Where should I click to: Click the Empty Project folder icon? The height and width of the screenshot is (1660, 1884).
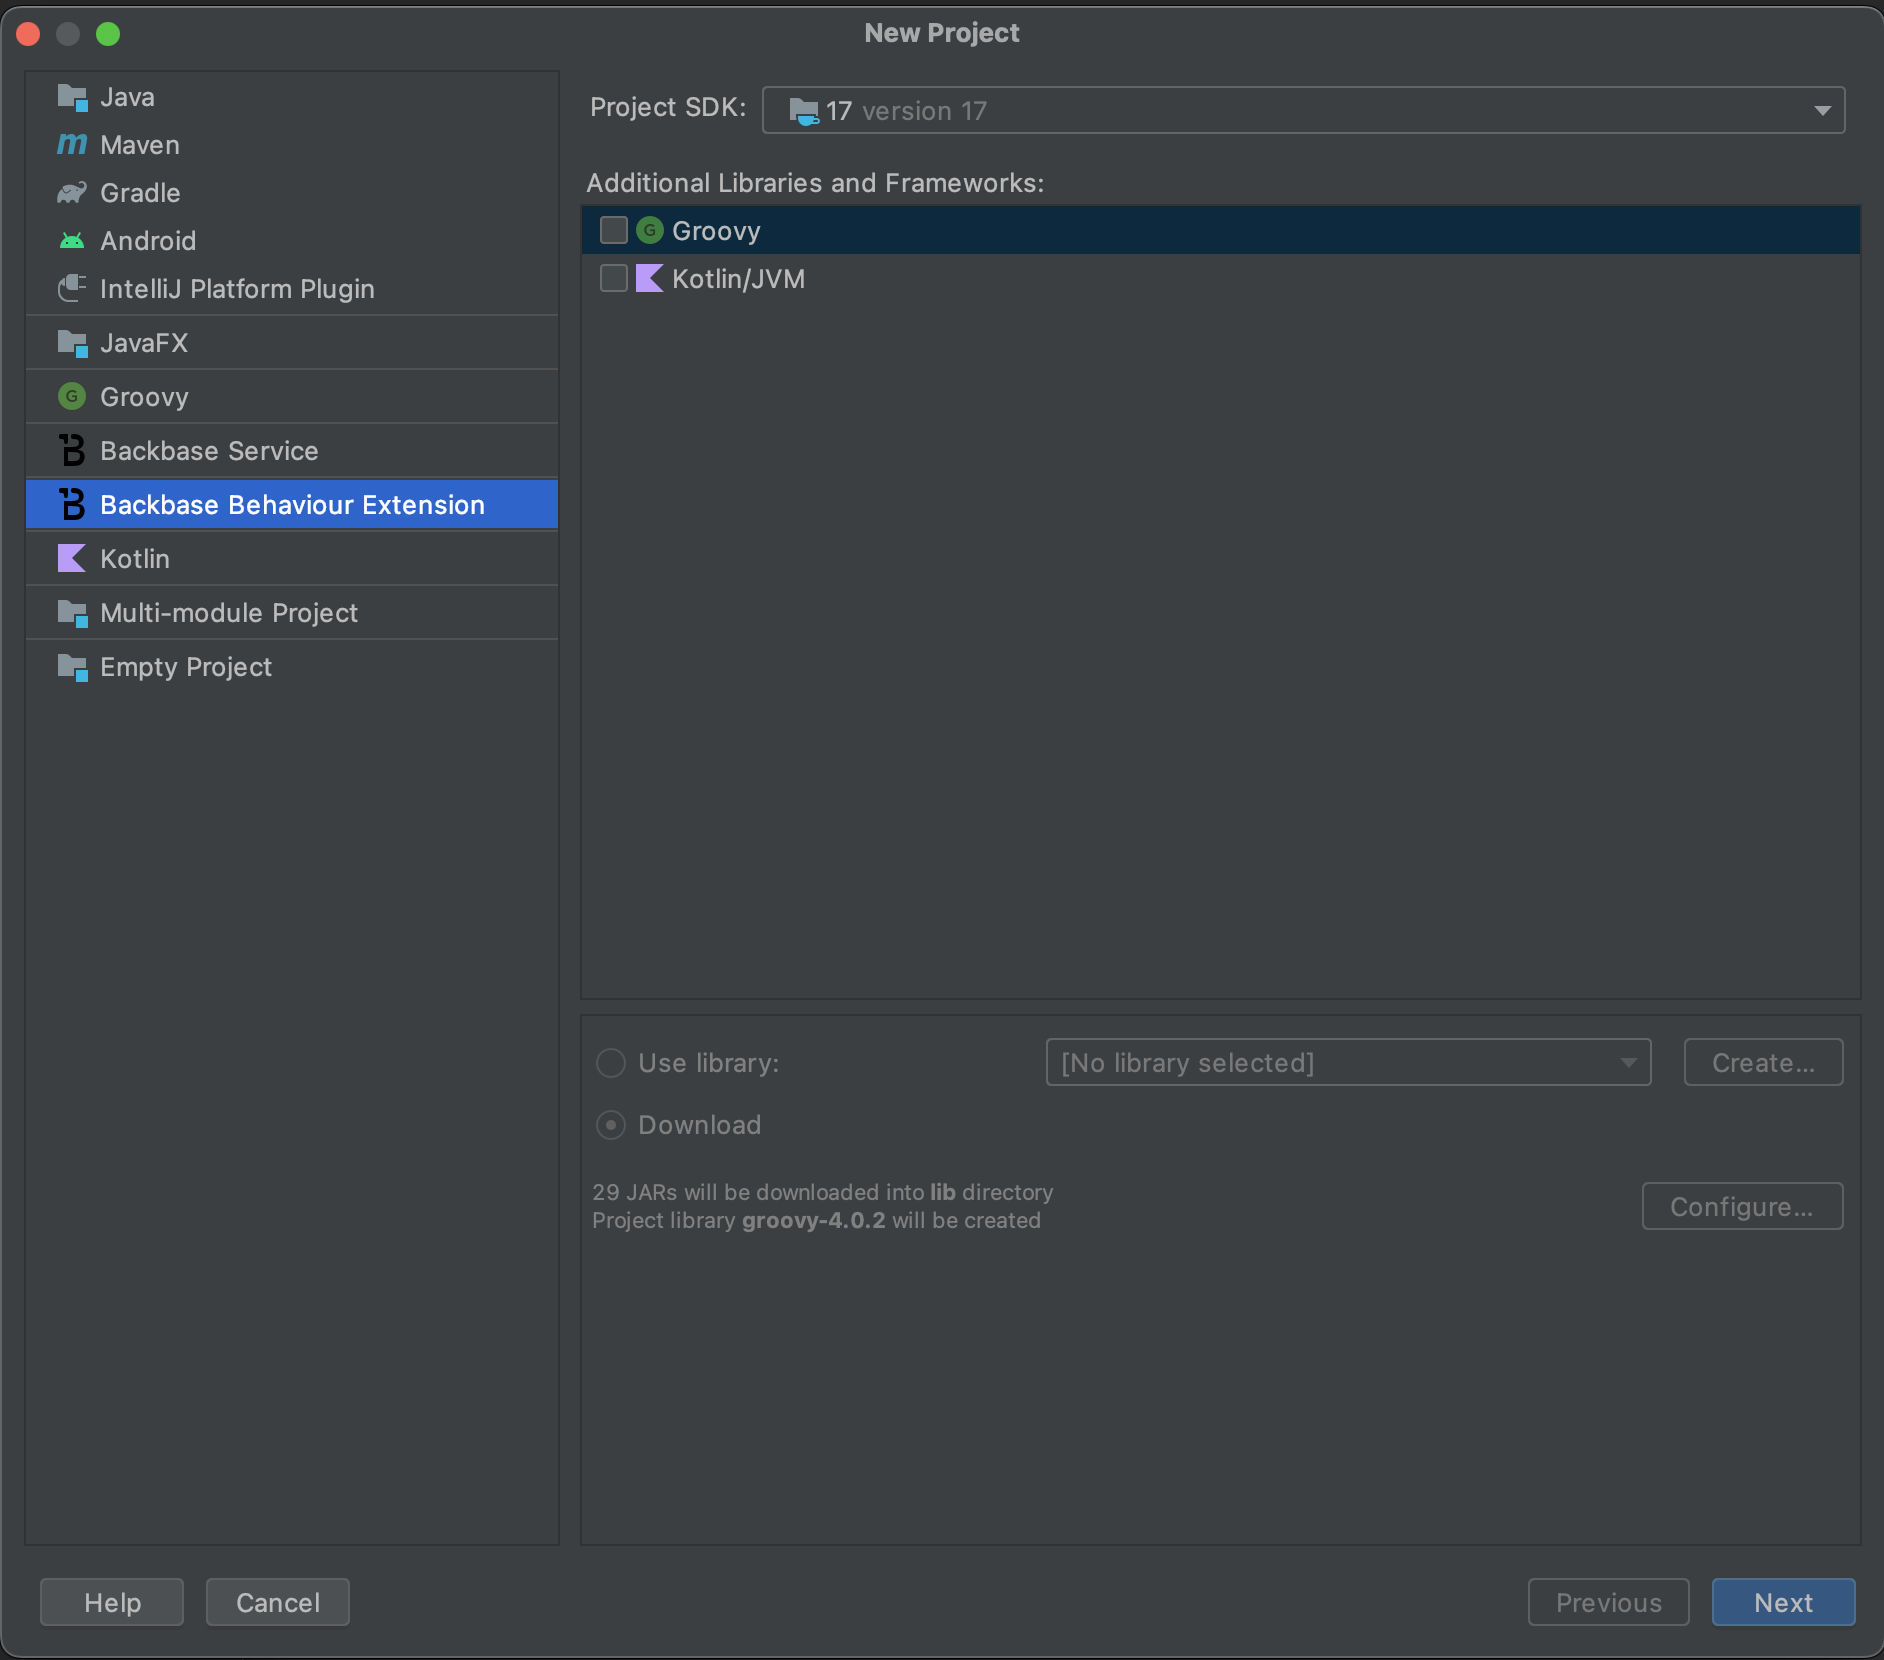pyautogui.click(x=72, y=667)
